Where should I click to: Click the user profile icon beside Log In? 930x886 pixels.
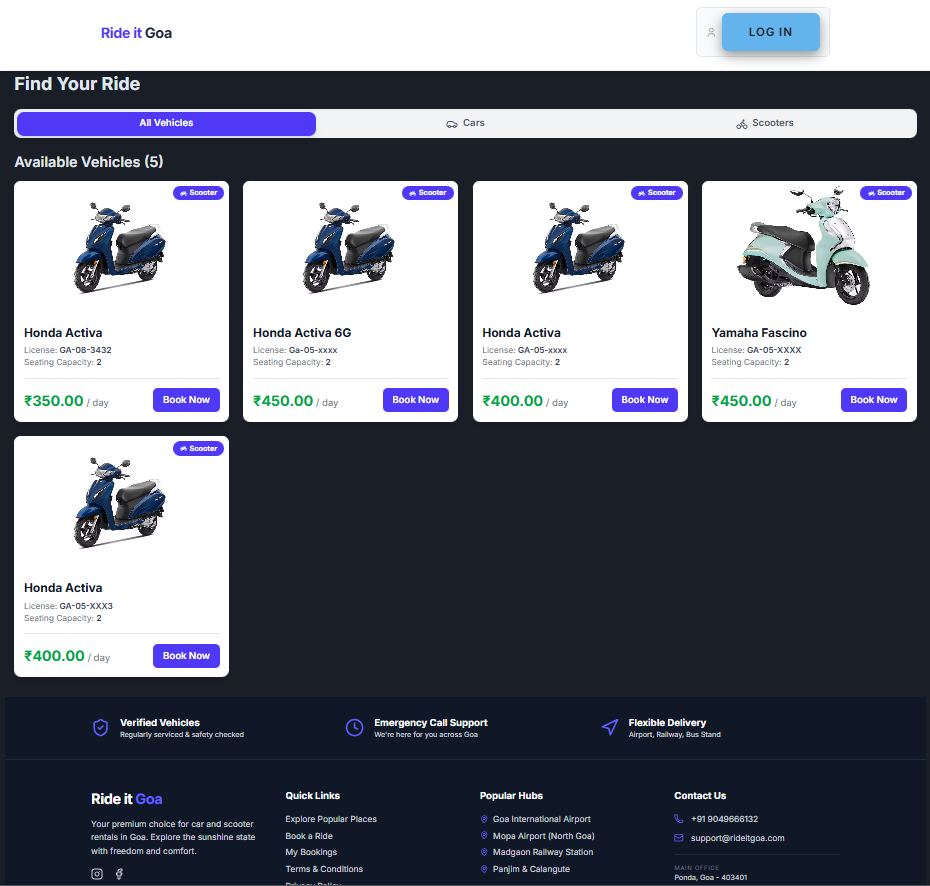tap(711, 32)
